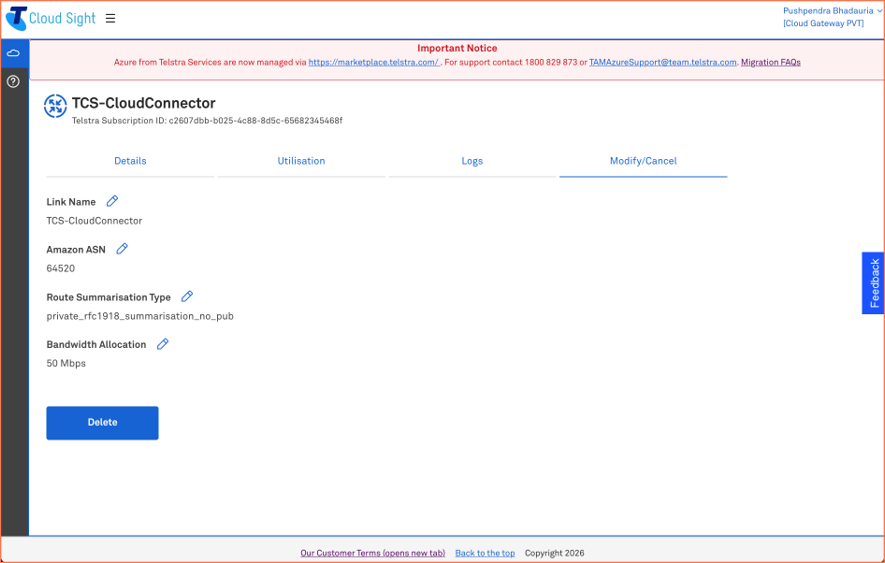Viewport: 885px width, 563px height.
Task: Open the Feedback side button
Action: [874, 283]
